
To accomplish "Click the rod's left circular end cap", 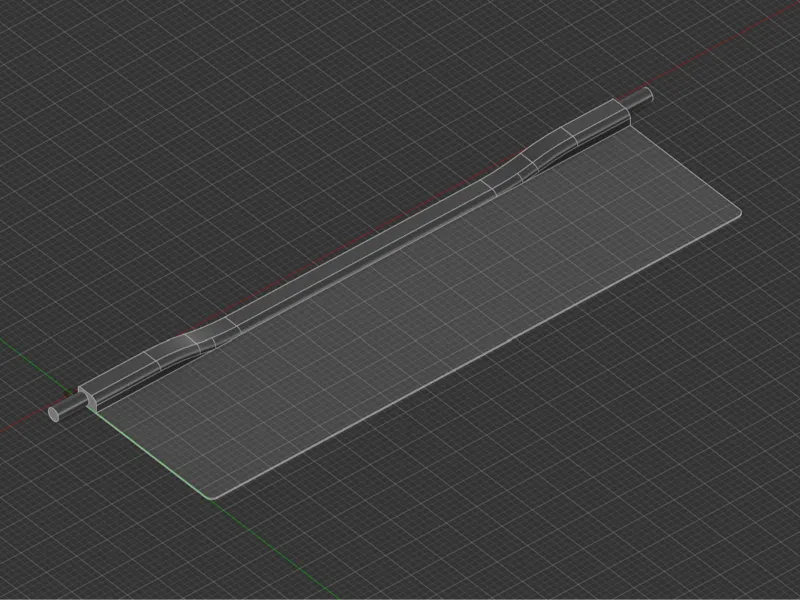I will 54,414.
